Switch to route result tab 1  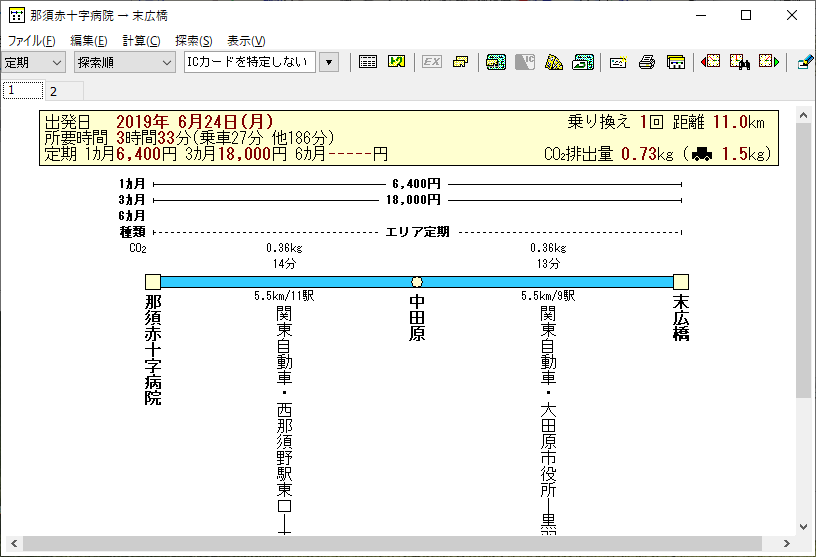point(23,91)
